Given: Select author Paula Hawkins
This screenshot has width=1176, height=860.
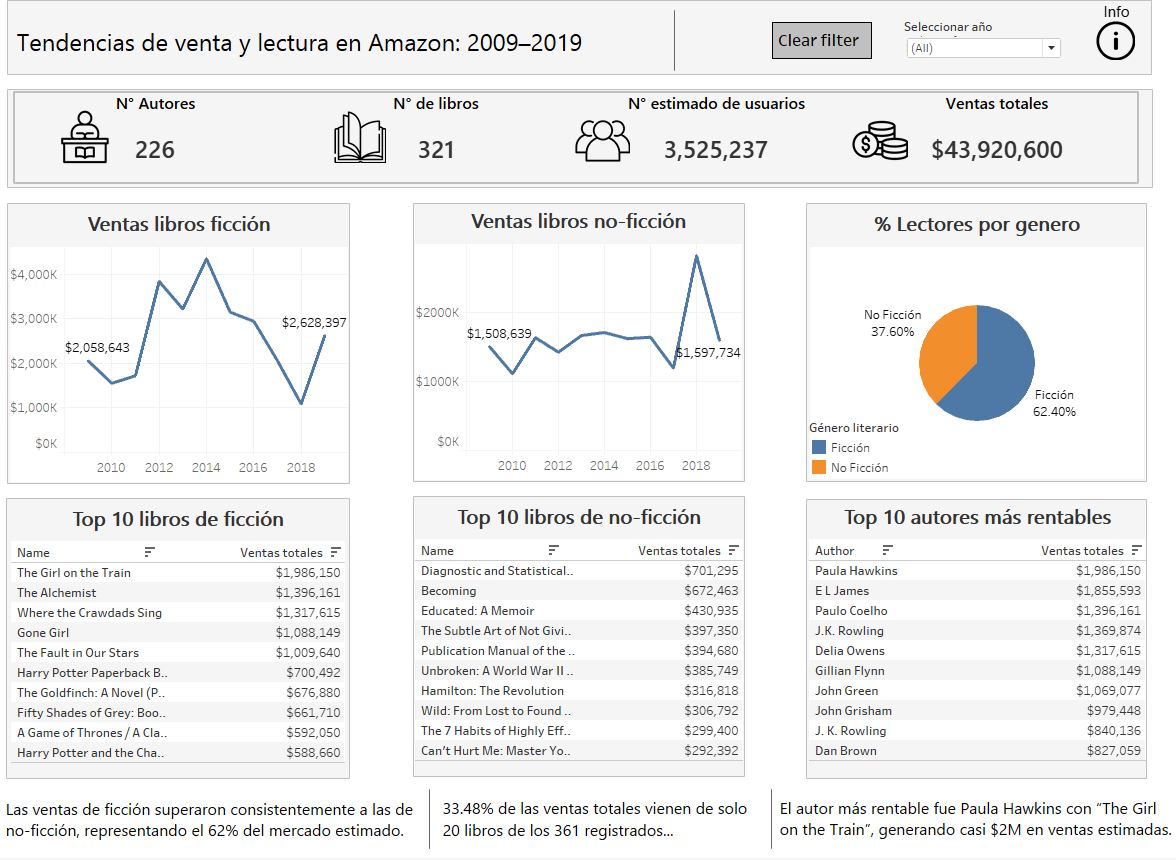Looking at the screenshot, I should (x=856, y=571).
